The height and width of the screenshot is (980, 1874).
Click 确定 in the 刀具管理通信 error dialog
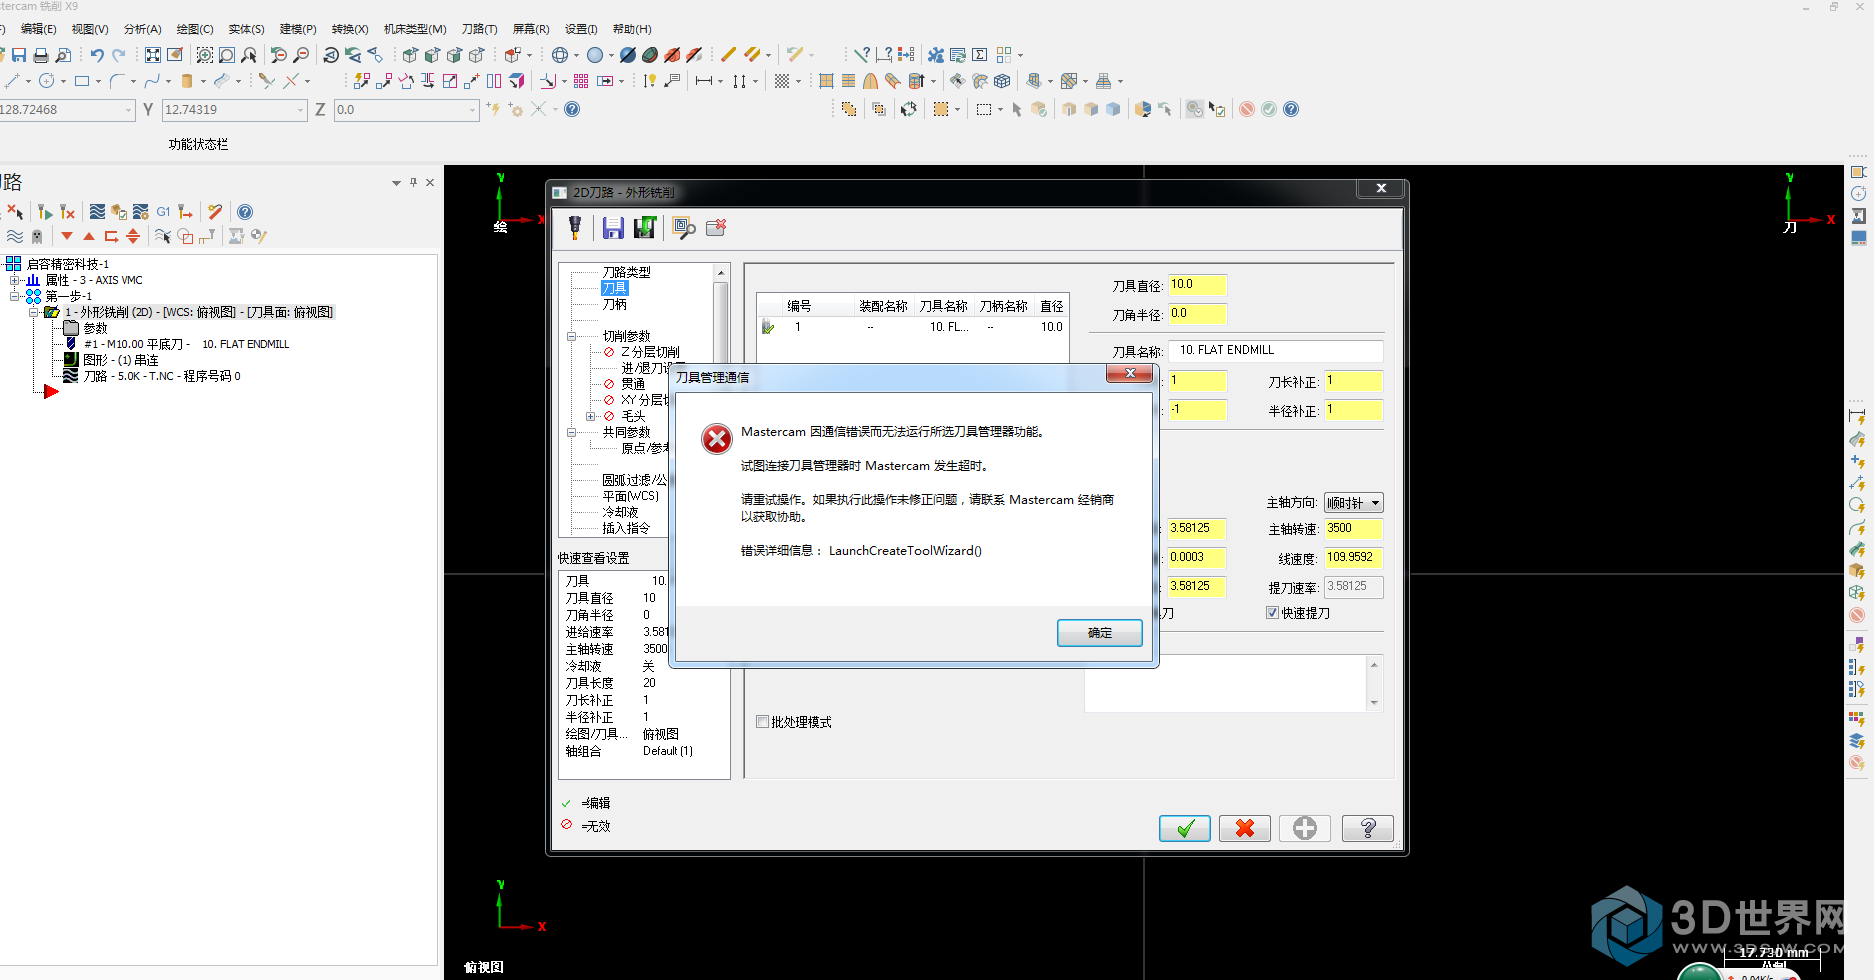pos(1099,633)
